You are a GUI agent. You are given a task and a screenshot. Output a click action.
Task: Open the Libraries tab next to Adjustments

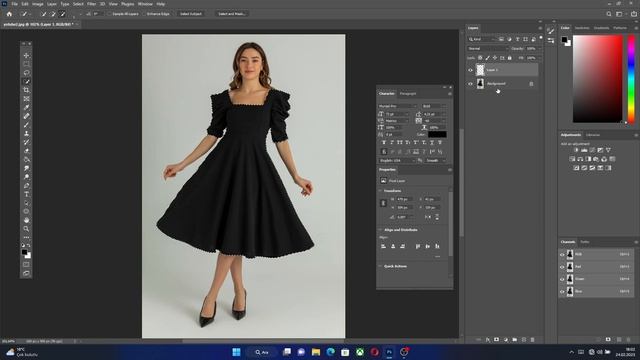click(x=593, y=135)
